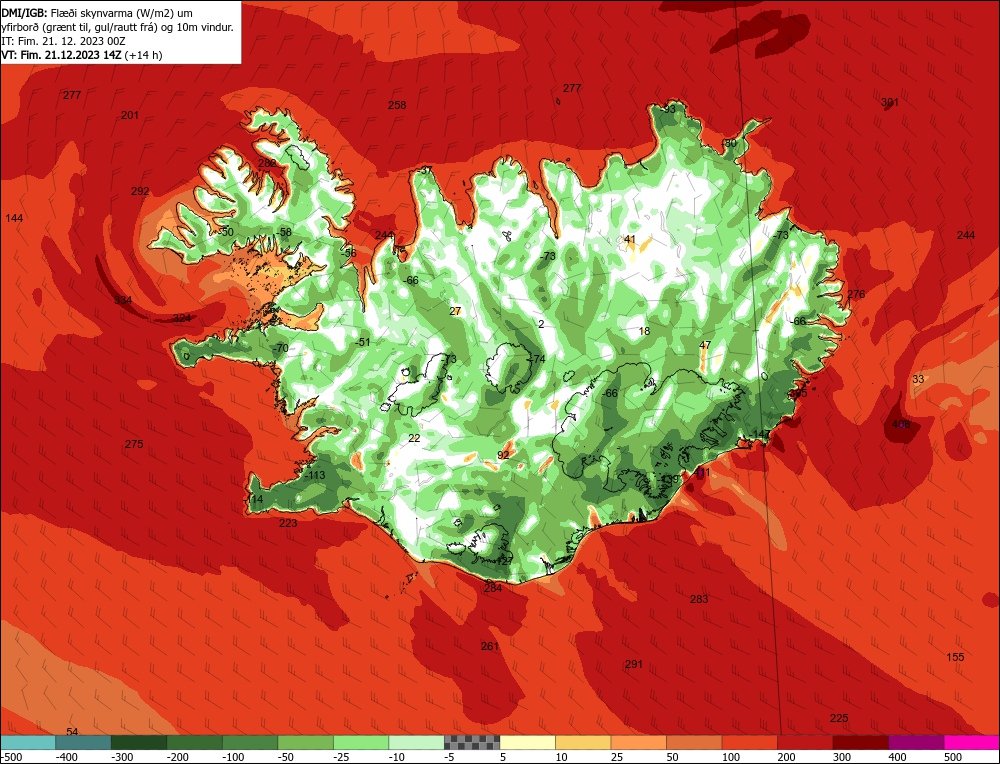This screenshot has width=1000, height=764.
Task: Click the cyan legend swatch between -500 and -400
Action: click(28, 743)
